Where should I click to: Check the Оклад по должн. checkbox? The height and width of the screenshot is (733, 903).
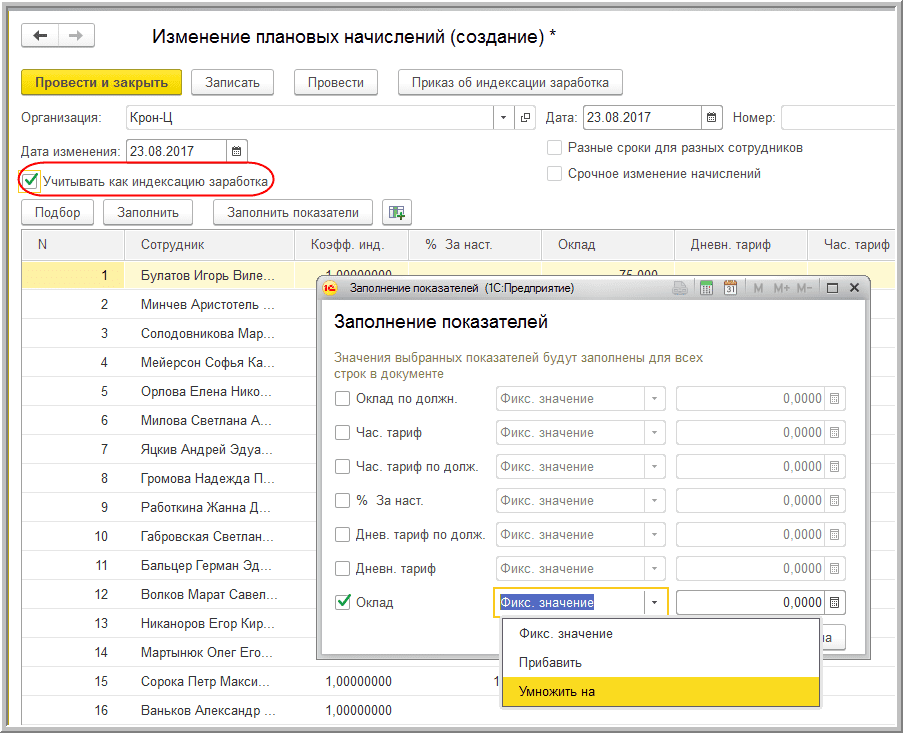[342, 398]
